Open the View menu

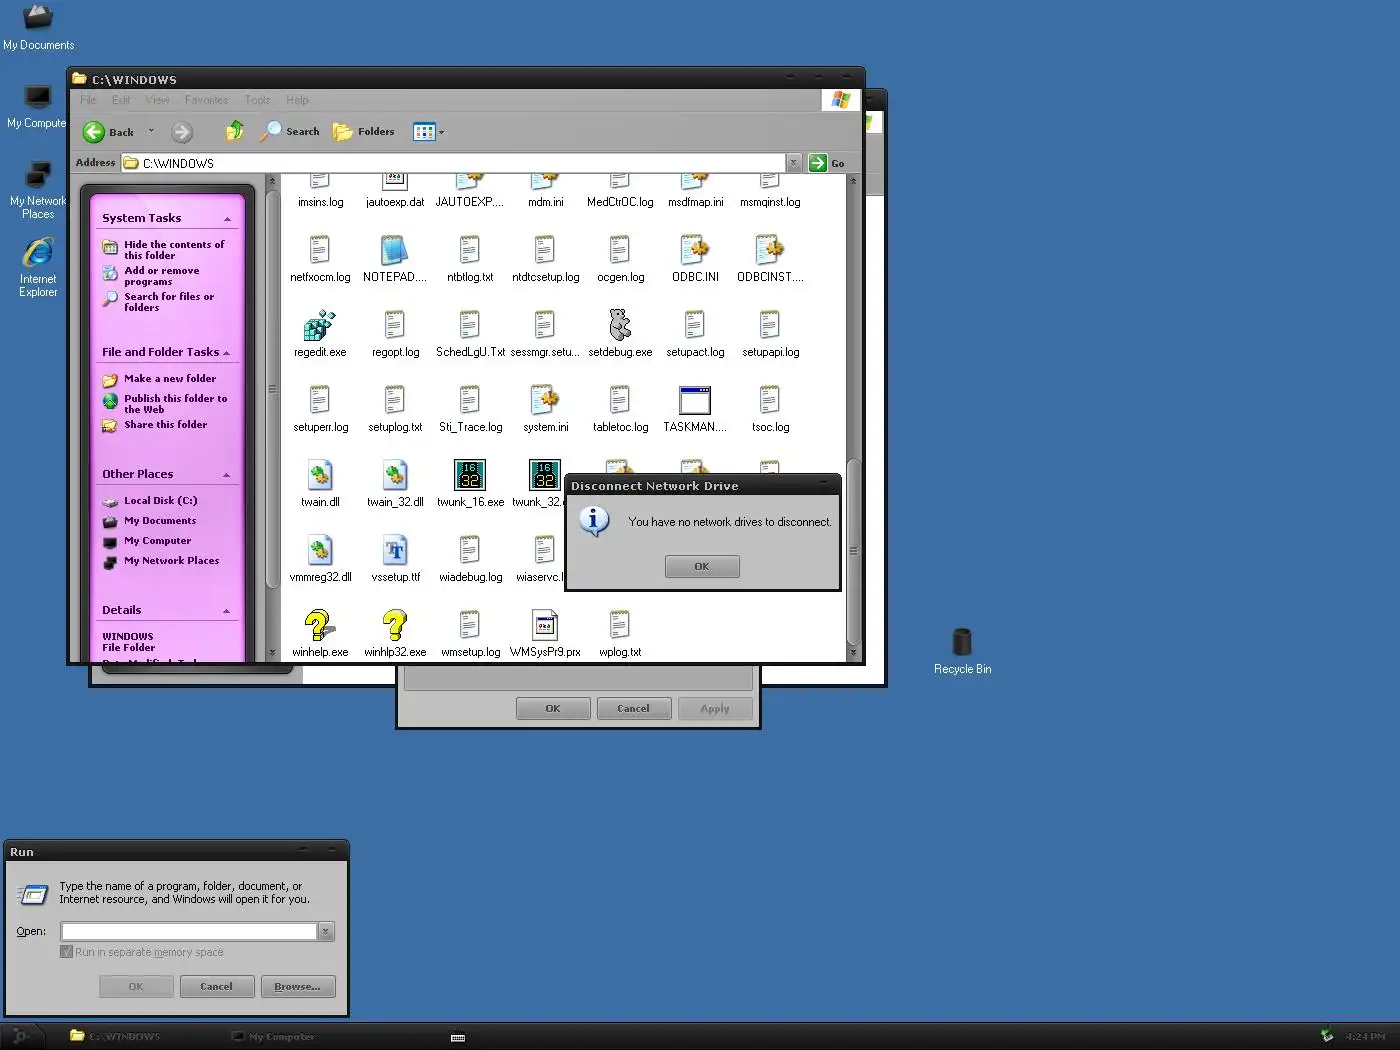(157, 100)
